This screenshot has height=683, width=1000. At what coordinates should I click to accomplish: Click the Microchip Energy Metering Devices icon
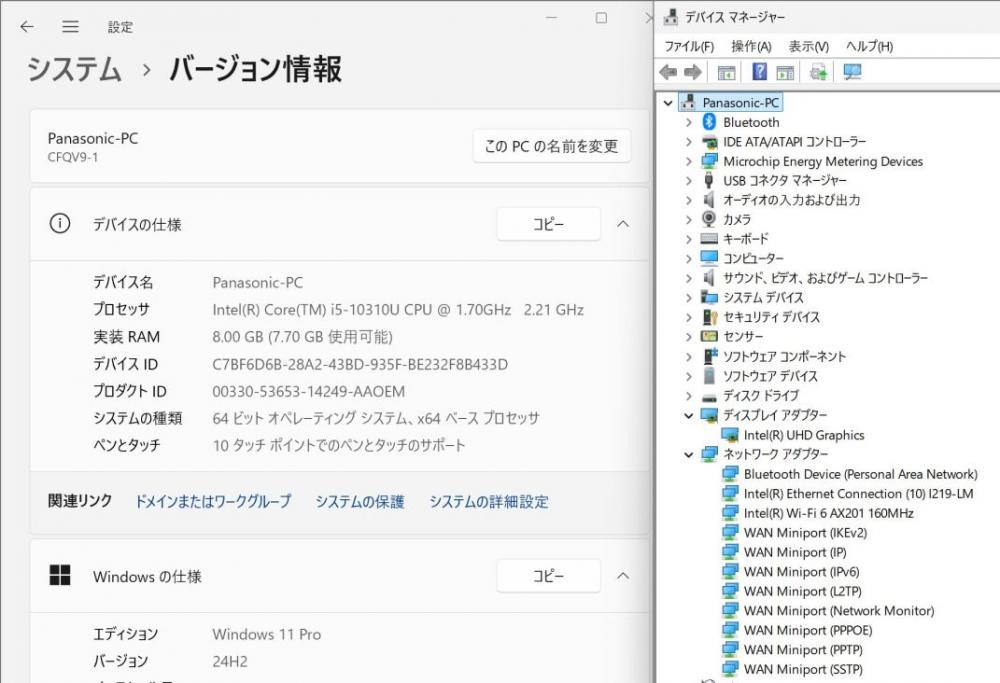(709, 161)
